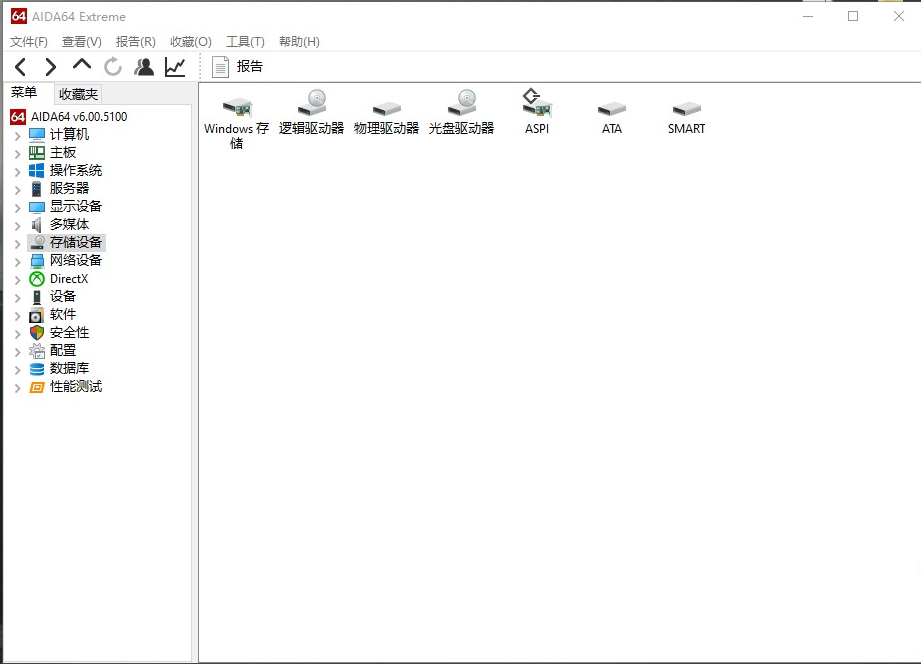The width and height of the screenshot is (921, 664).
Task: Select the 服务器 icon in tree
Action: 36,189
